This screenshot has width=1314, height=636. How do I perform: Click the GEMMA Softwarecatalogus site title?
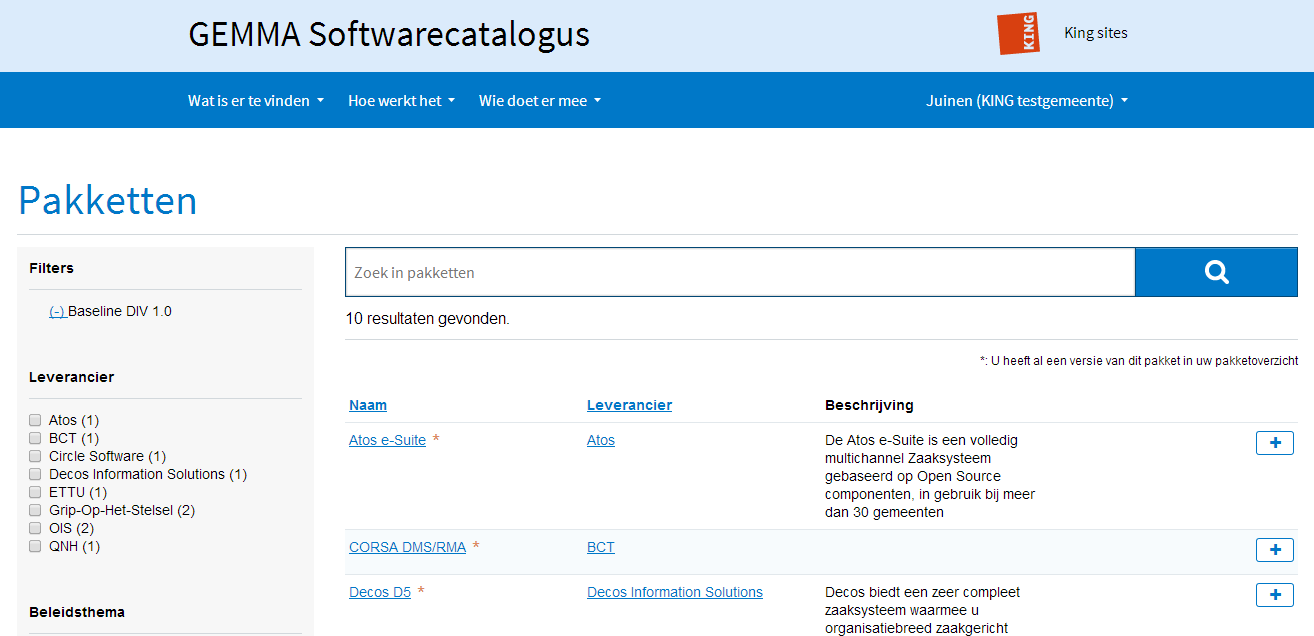(x=389, y=34)
